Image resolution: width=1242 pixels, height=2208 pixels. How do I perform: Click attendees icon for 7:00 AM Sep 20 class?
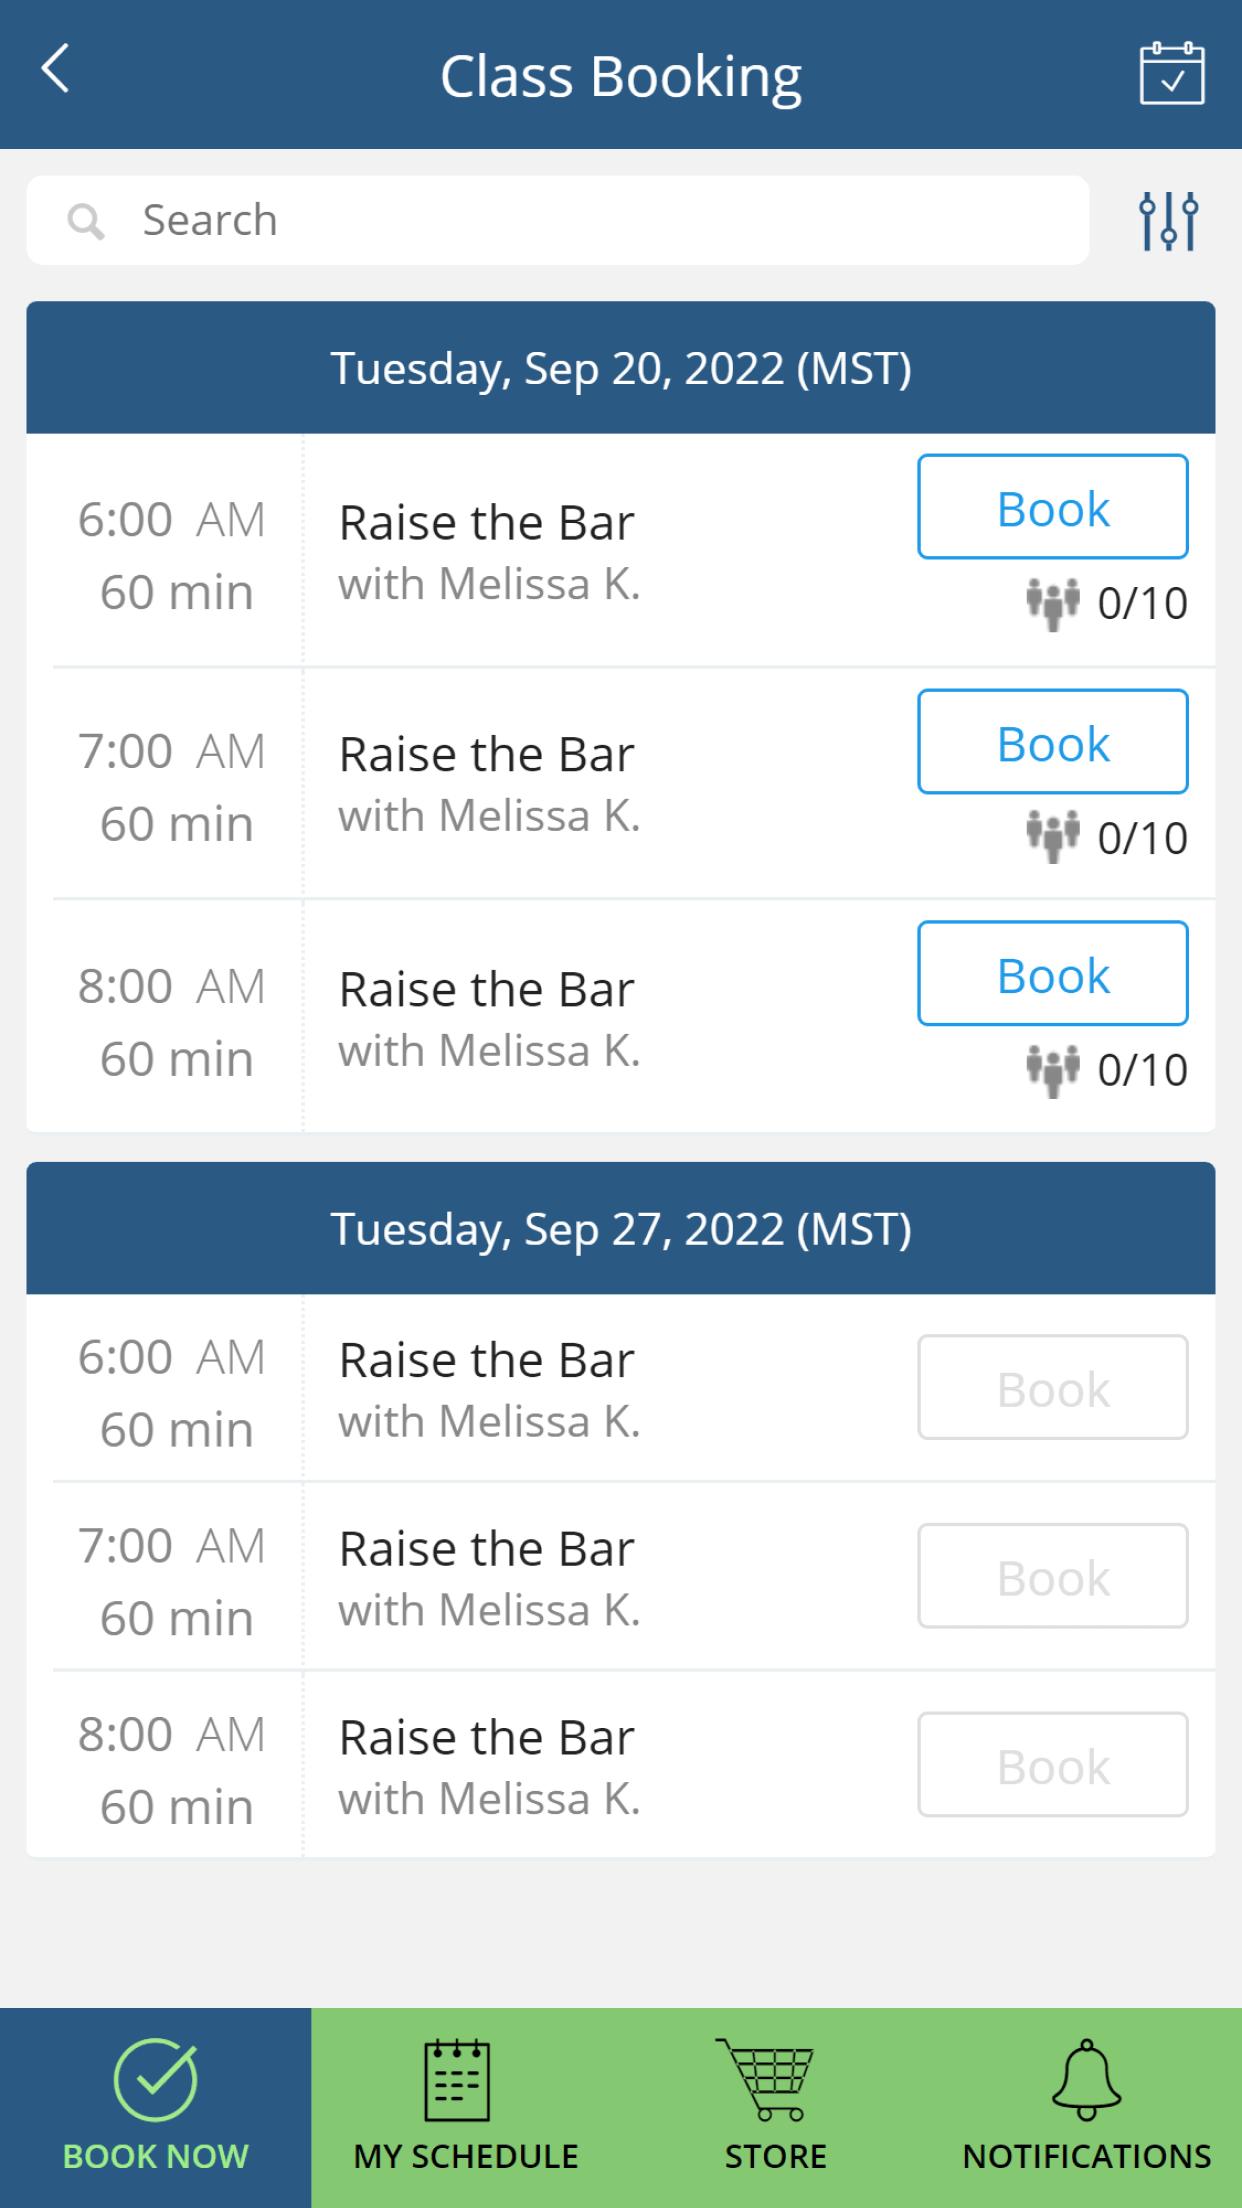click(x=1053, y=837)
